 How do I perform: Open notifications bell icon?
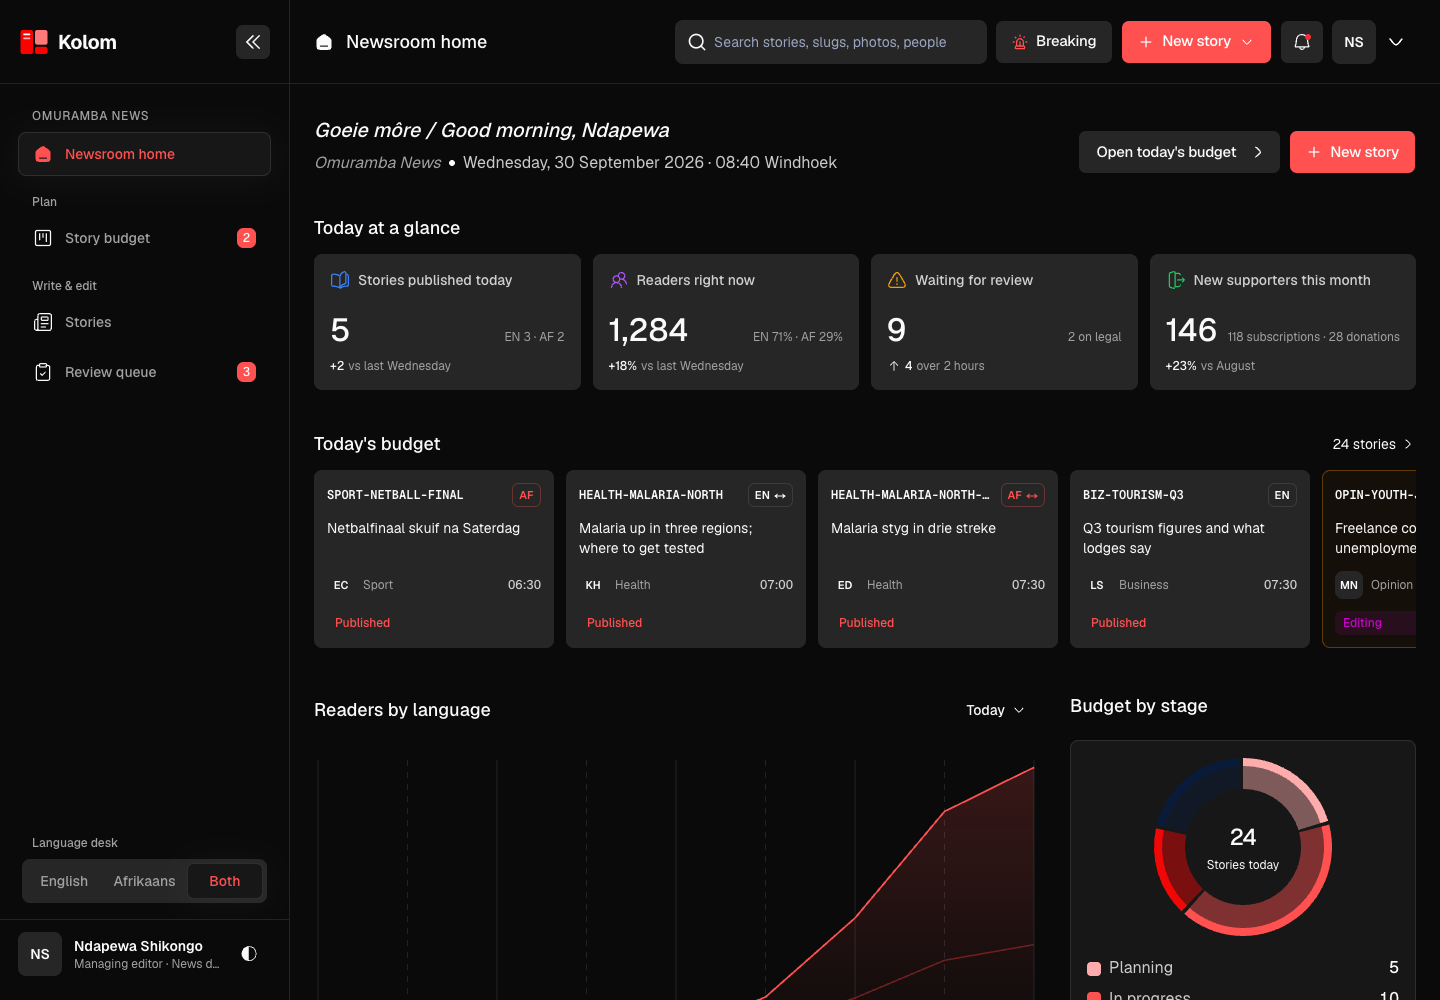(1302, 42)
